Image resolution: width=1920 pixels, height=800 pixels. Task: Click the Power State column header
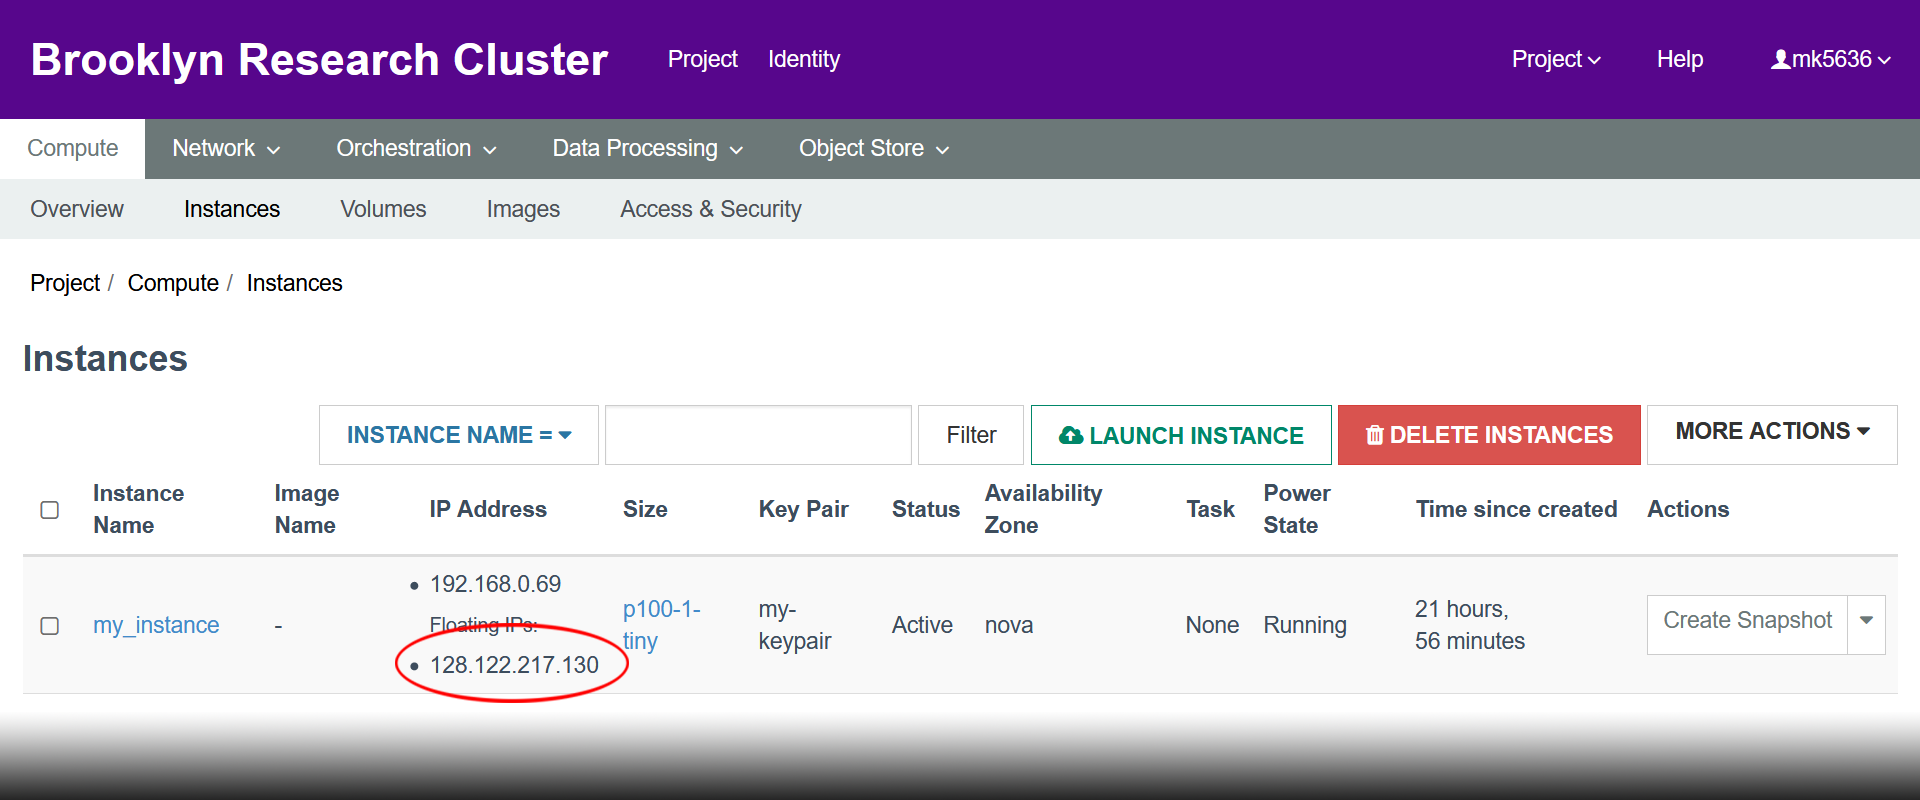click(x=1296, y=509)
